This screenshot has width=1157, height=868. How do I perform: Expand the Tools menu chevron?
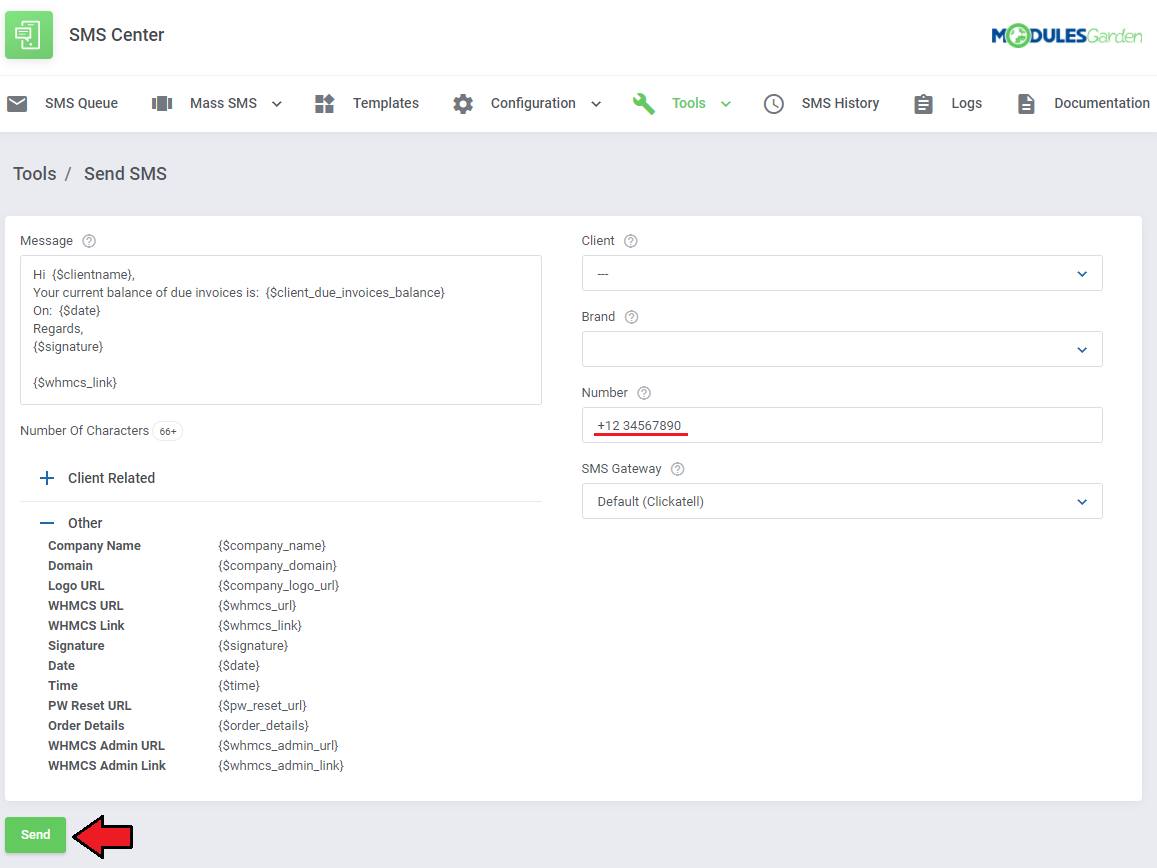[x=726, y=104]
